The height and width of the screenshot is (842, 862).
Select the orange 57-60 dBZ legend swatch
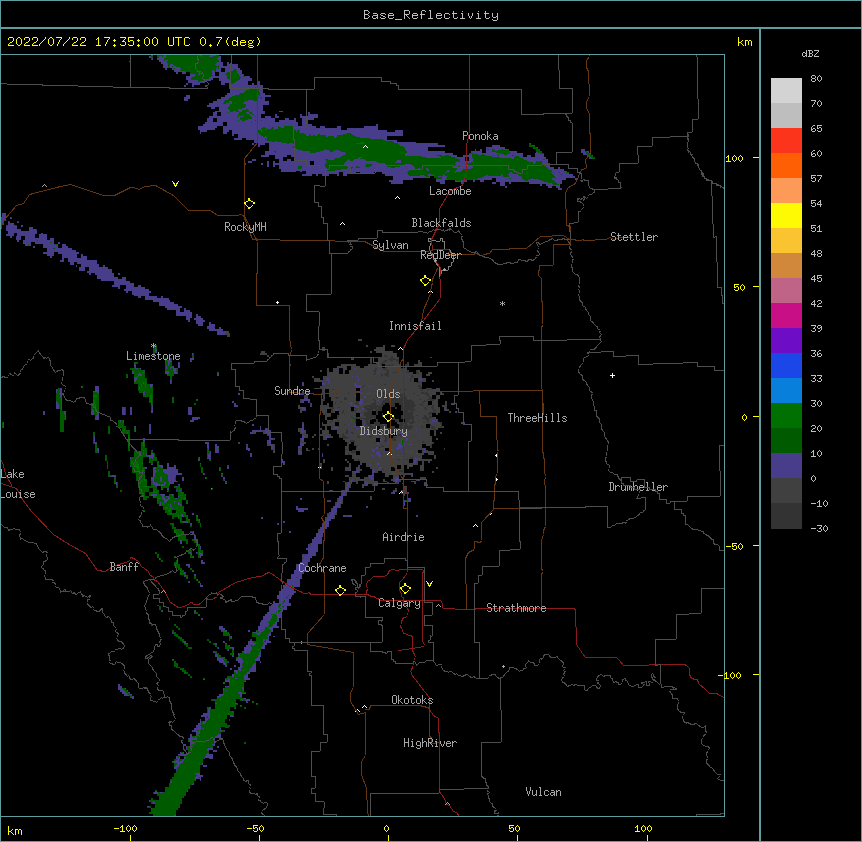tap(786, 165)
